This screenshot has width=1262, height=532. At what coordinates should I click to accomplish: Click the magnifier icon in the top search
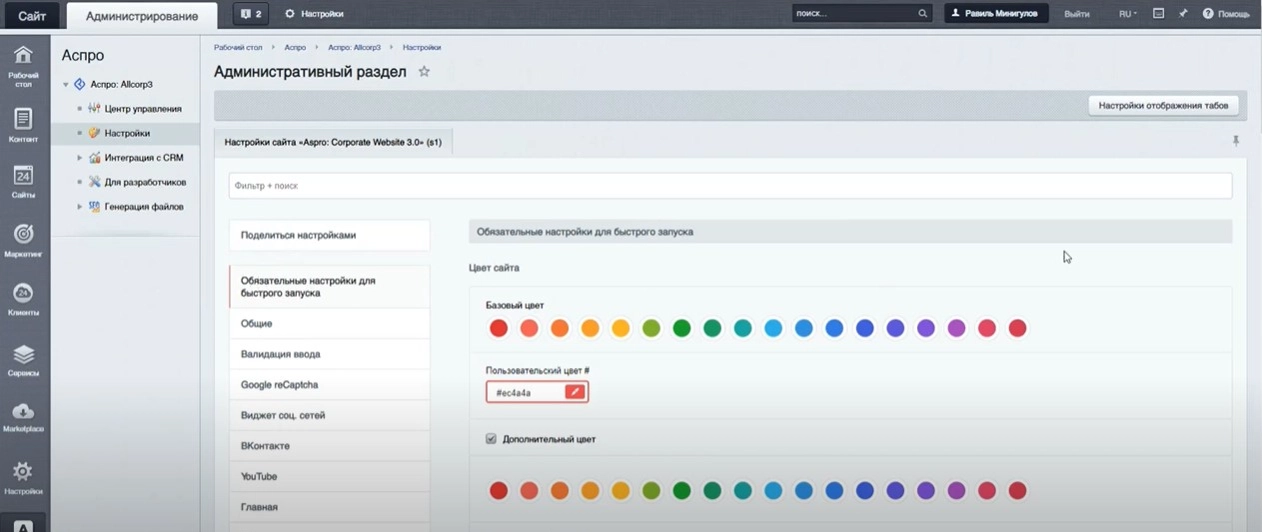(x=922, y=14)
